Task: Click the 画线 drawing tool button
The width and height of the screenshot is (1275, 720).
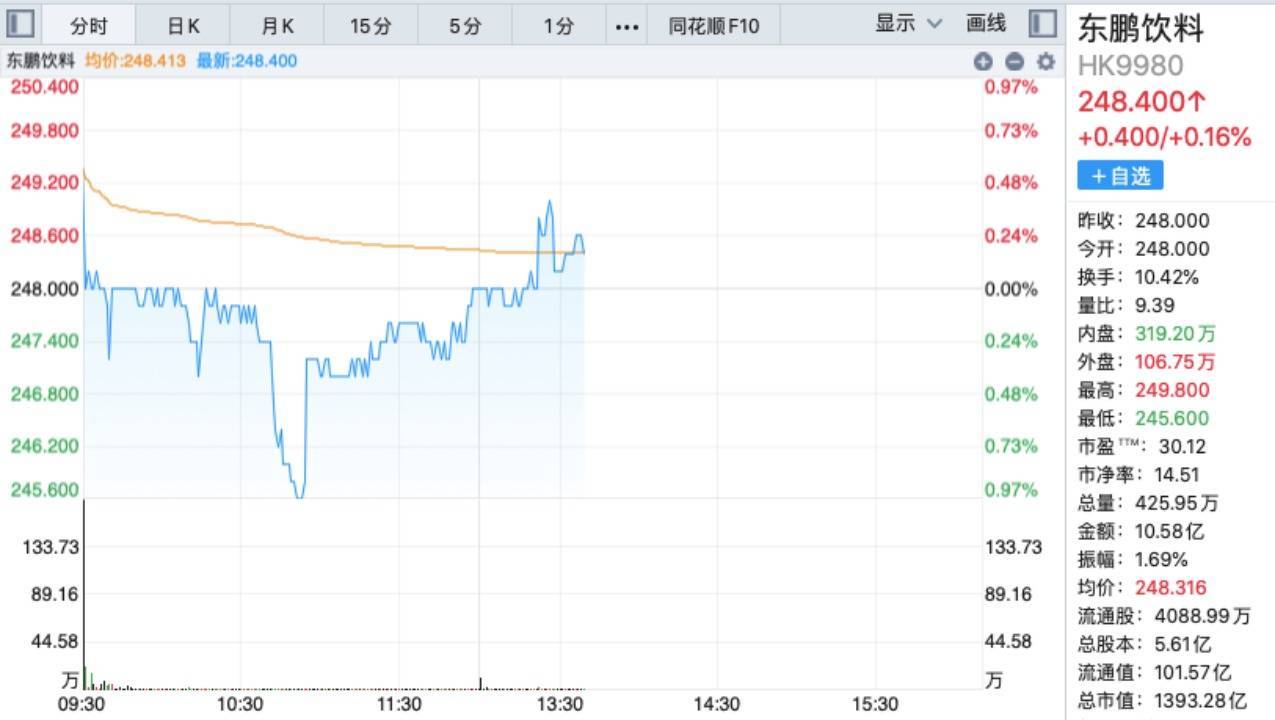Action: [986, 24]
